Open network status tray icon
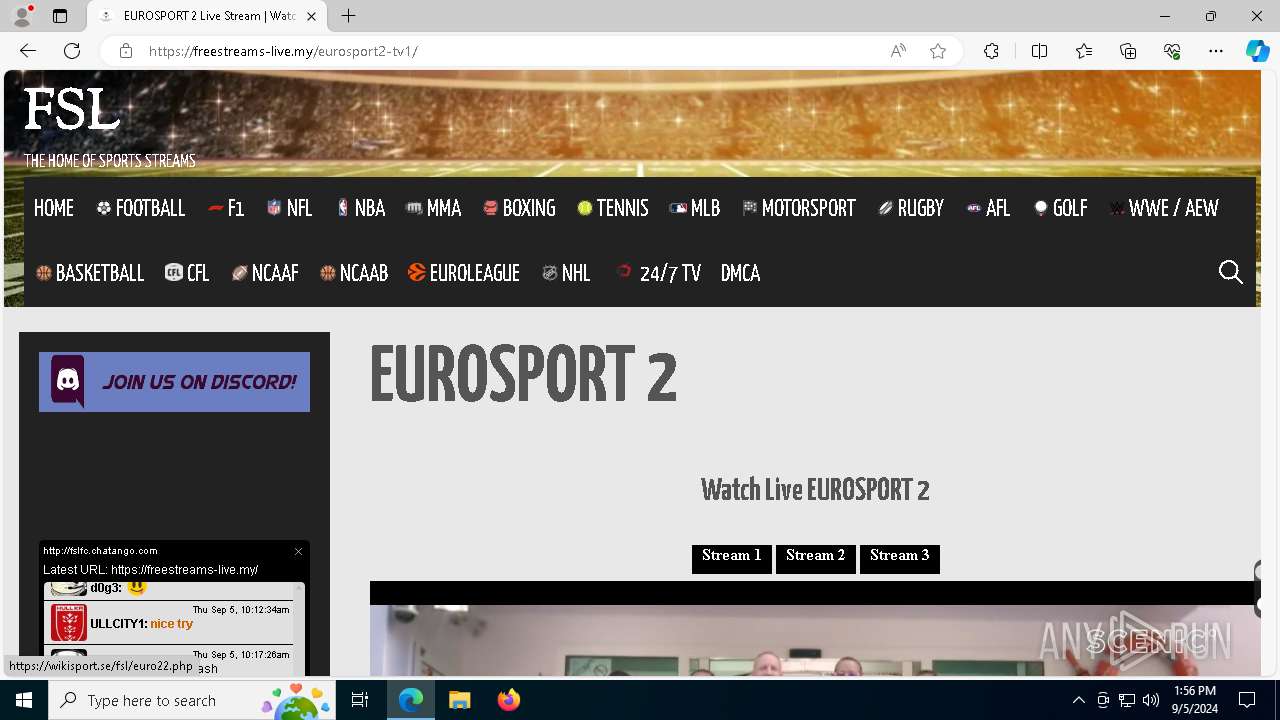1280x720 pixels. [1127, 700]
